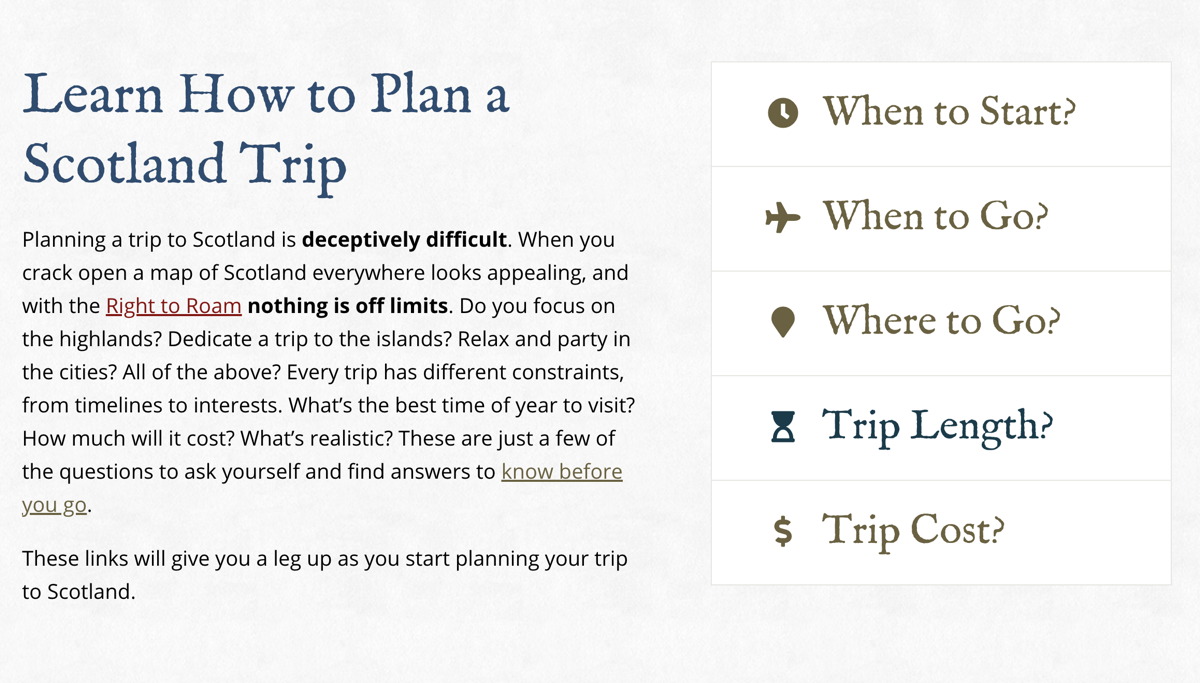Open the "When to Start?" link
The width and height of the screenshot is (1200, 683).
click(941, 114)
